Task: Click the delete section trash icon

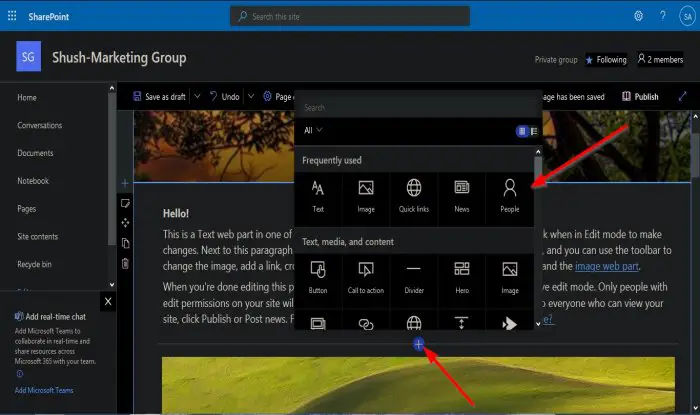Action: point(125,263)
